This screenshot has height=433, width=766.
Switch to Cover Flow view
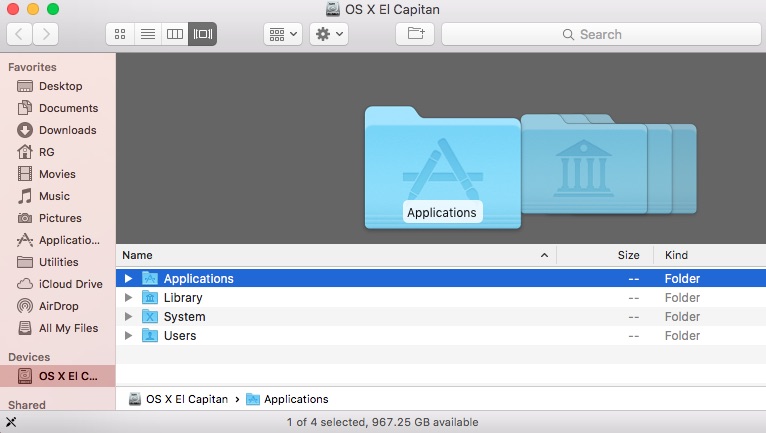(203, 34)
